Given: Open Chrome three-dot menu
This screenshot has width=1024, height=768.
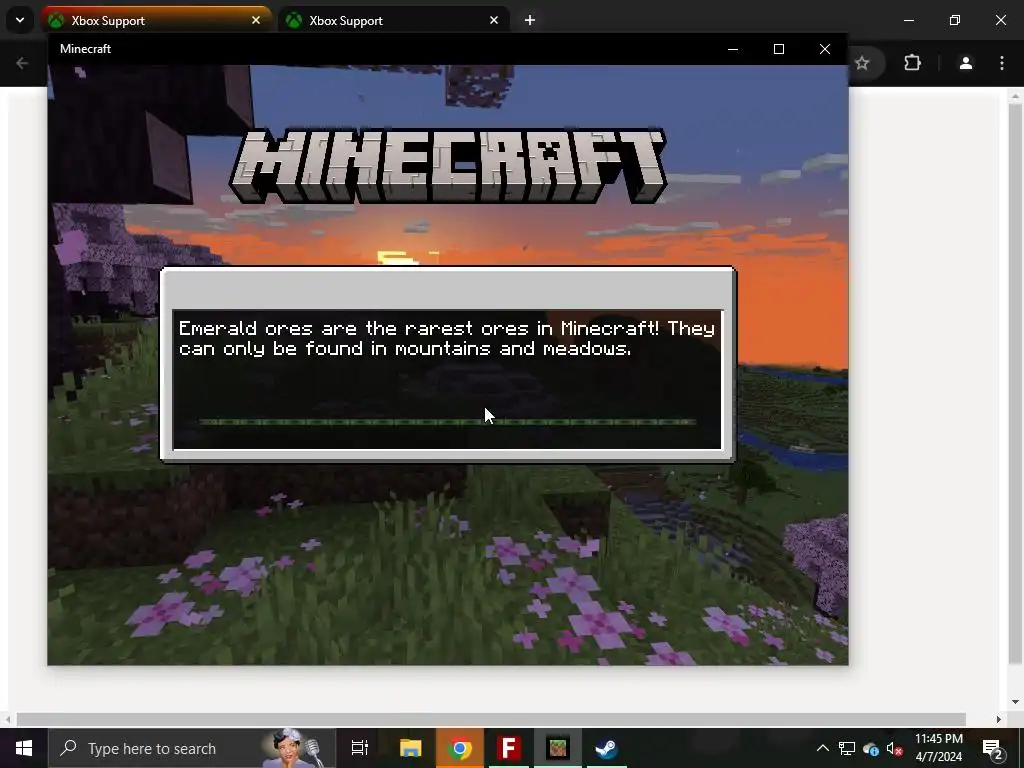Looking at the screenshot, I should pyautogui.click(x=1002, y=63).
